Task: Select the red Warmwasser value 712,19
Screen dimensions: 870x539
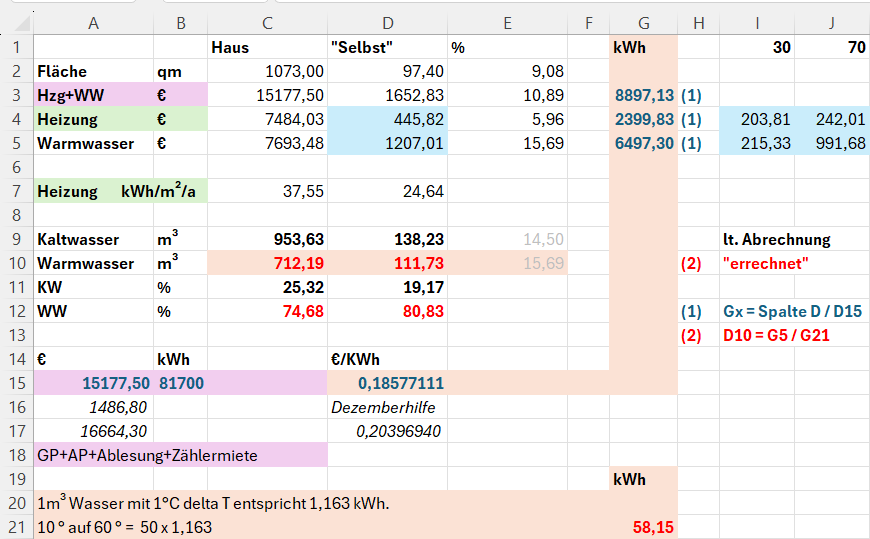Action: pos(267,263)
